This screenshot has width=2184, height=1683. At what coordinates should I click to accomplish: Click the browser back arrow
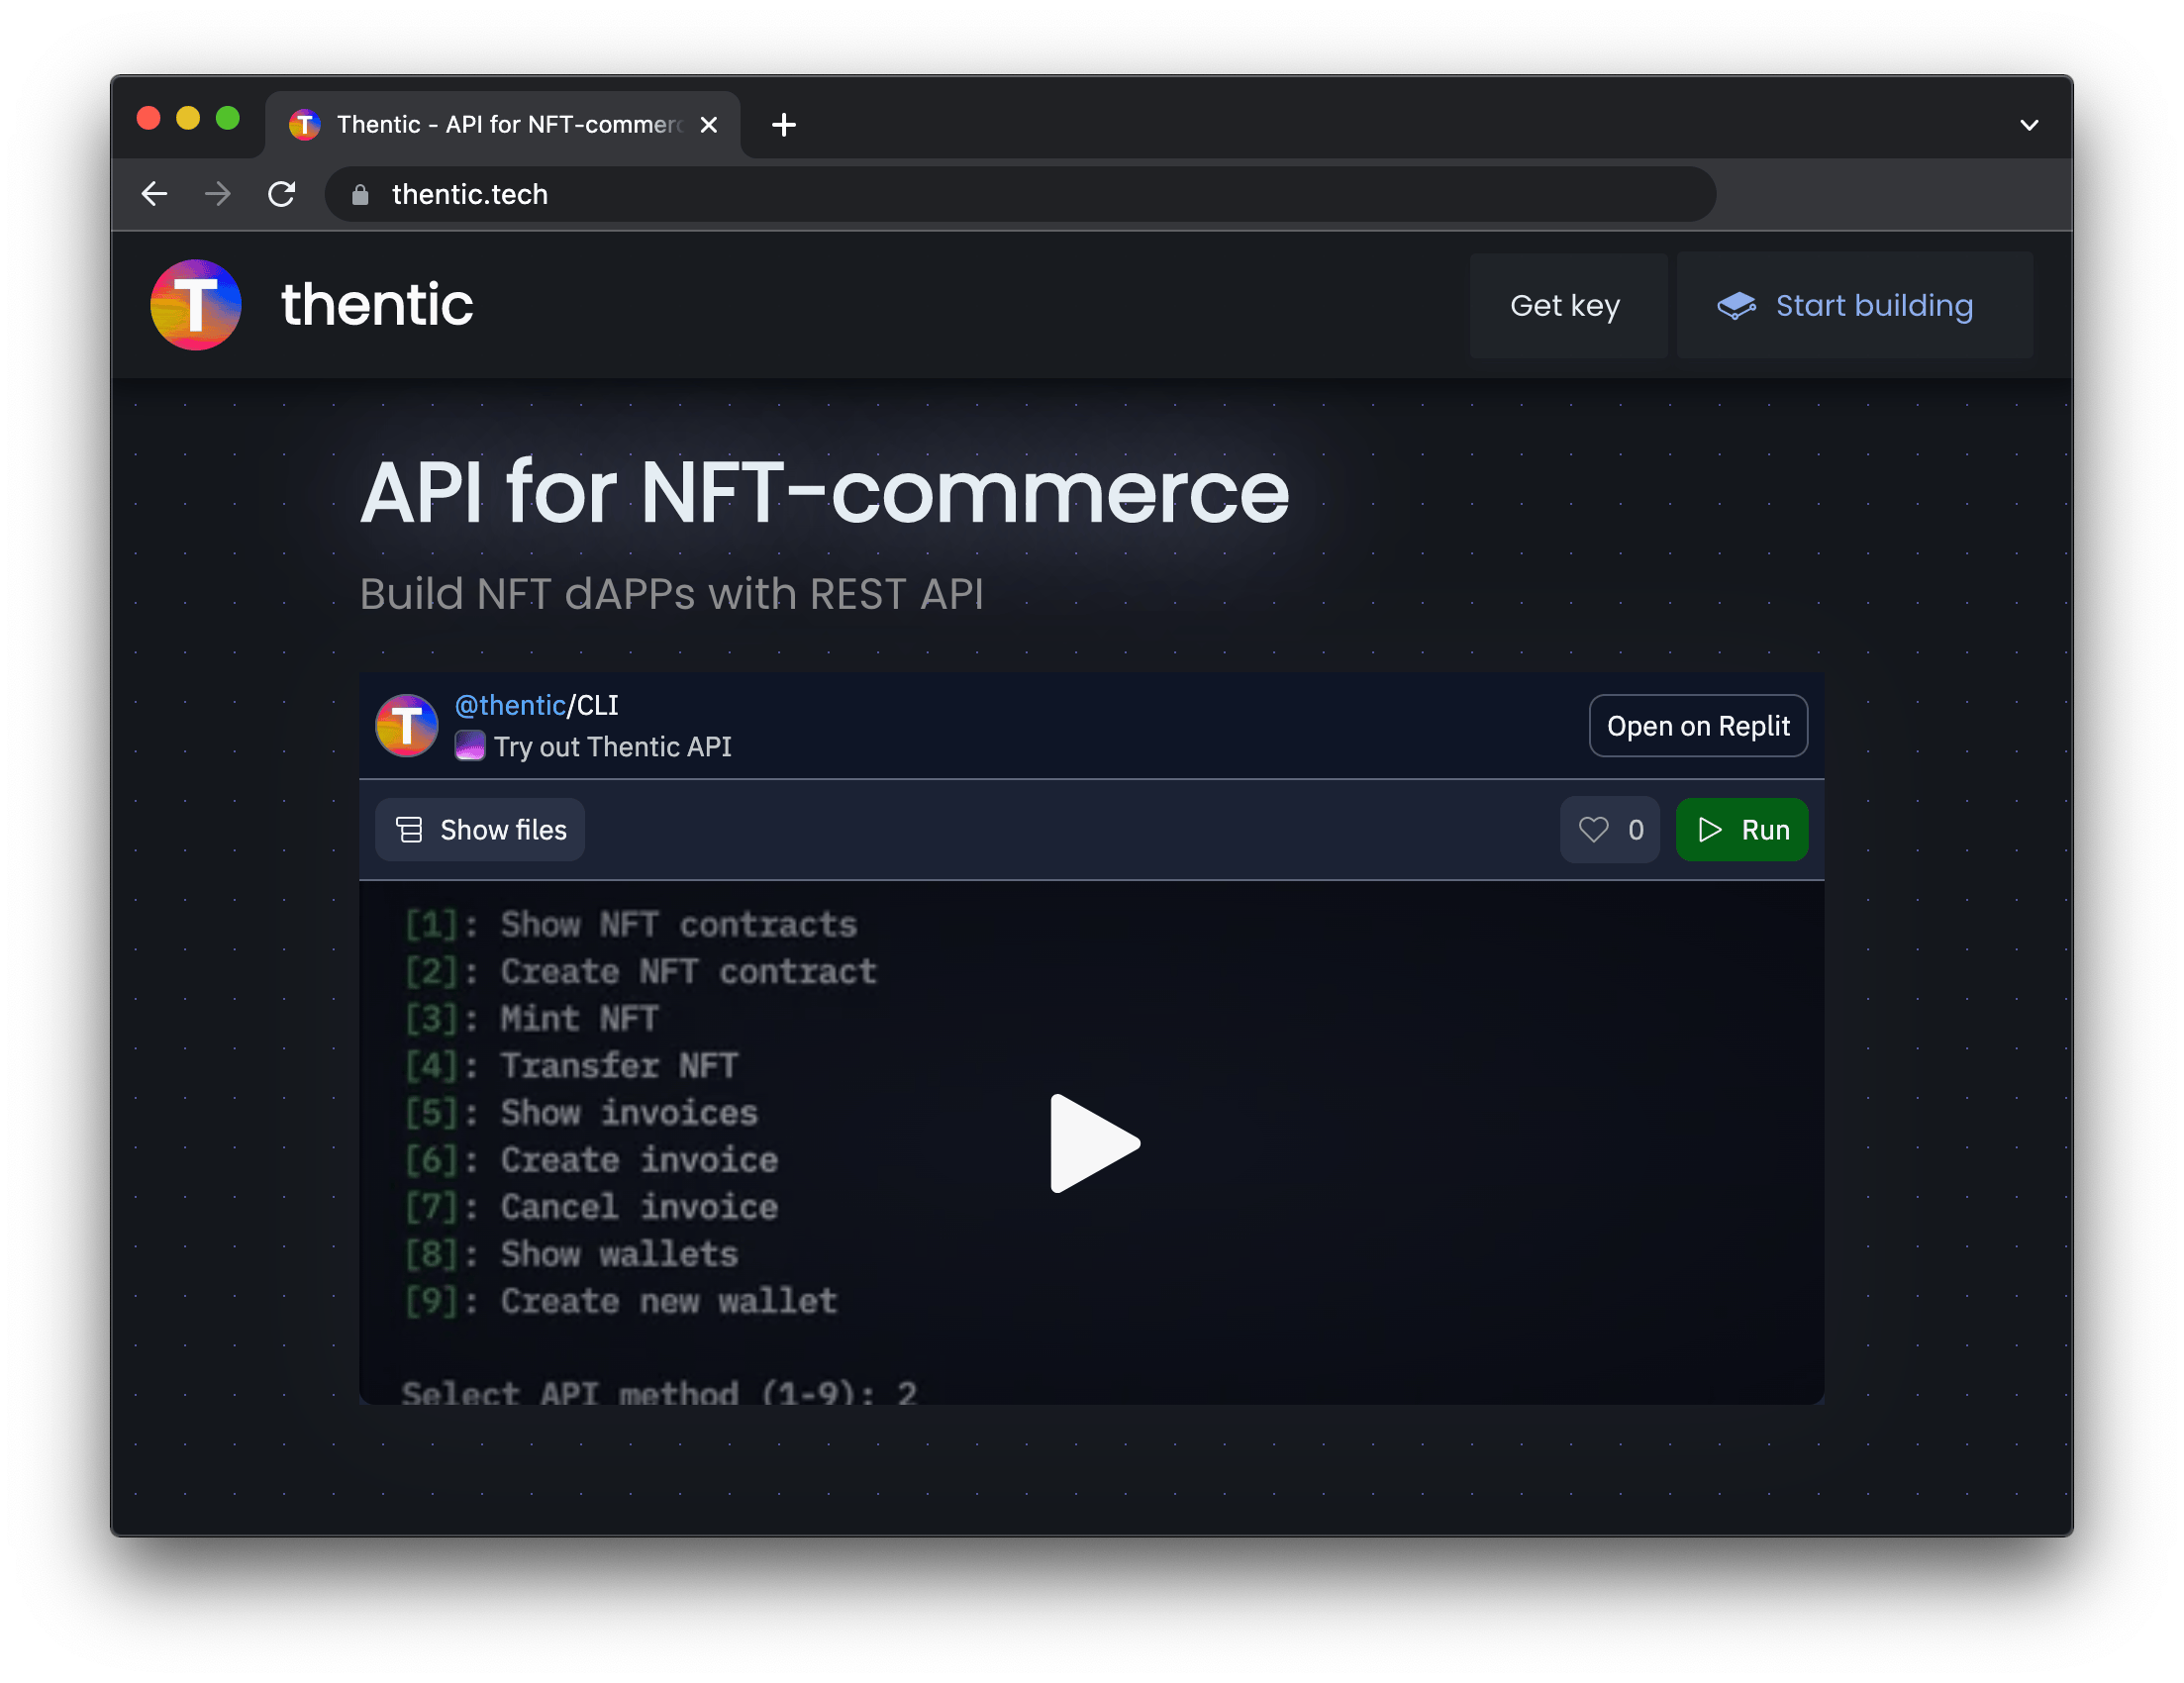[x=154, y=194]
